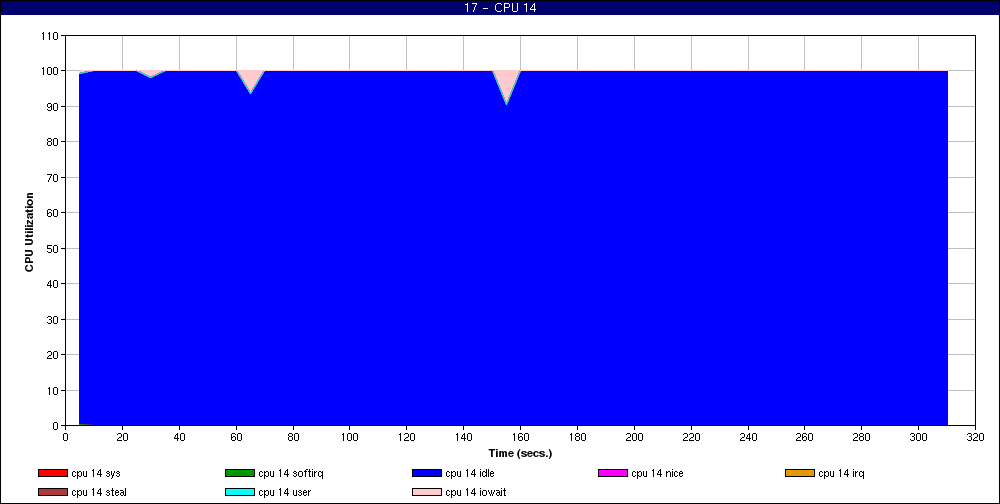Select the 'cpu 14 iowait' legend label
This screenshot has height=504, width=1000.
[x=476, y=492]
